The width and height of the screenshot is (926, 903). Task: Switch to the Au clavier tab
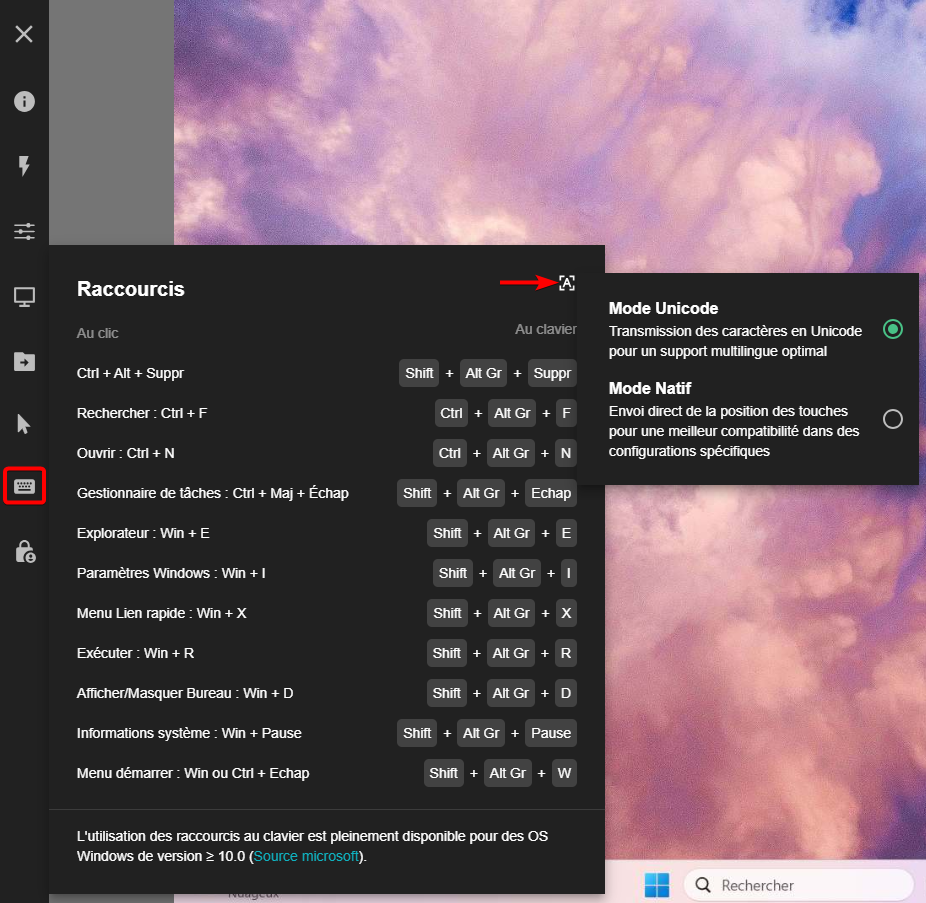(545, 328)
